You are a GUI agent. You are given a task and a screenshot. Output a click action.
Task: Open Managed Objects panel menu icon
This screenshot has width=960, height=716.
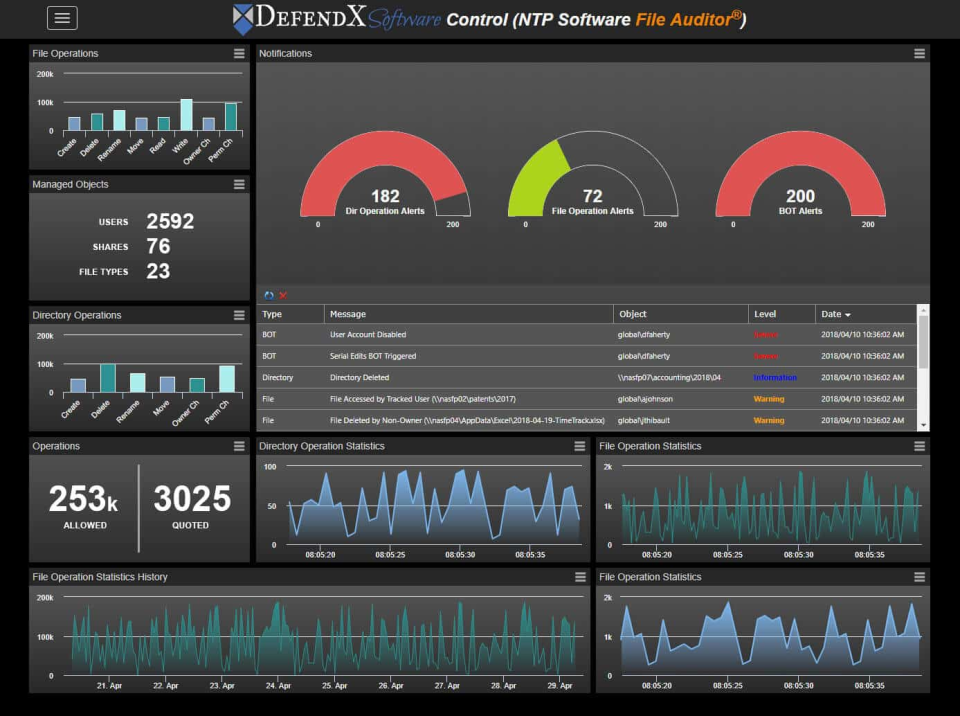[x=239, y=184]
